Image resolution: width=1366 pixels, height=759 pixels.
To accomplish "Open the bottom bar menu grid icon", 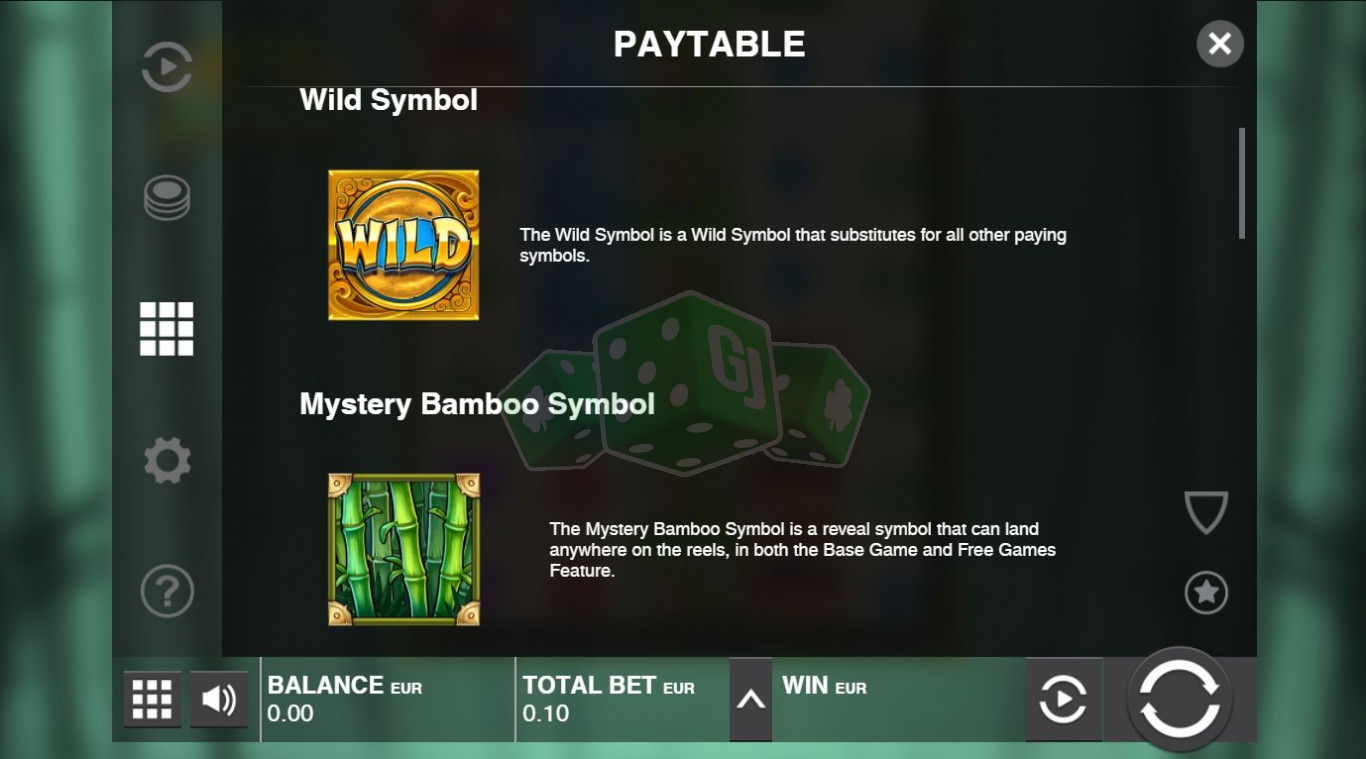I will (152, 699).
